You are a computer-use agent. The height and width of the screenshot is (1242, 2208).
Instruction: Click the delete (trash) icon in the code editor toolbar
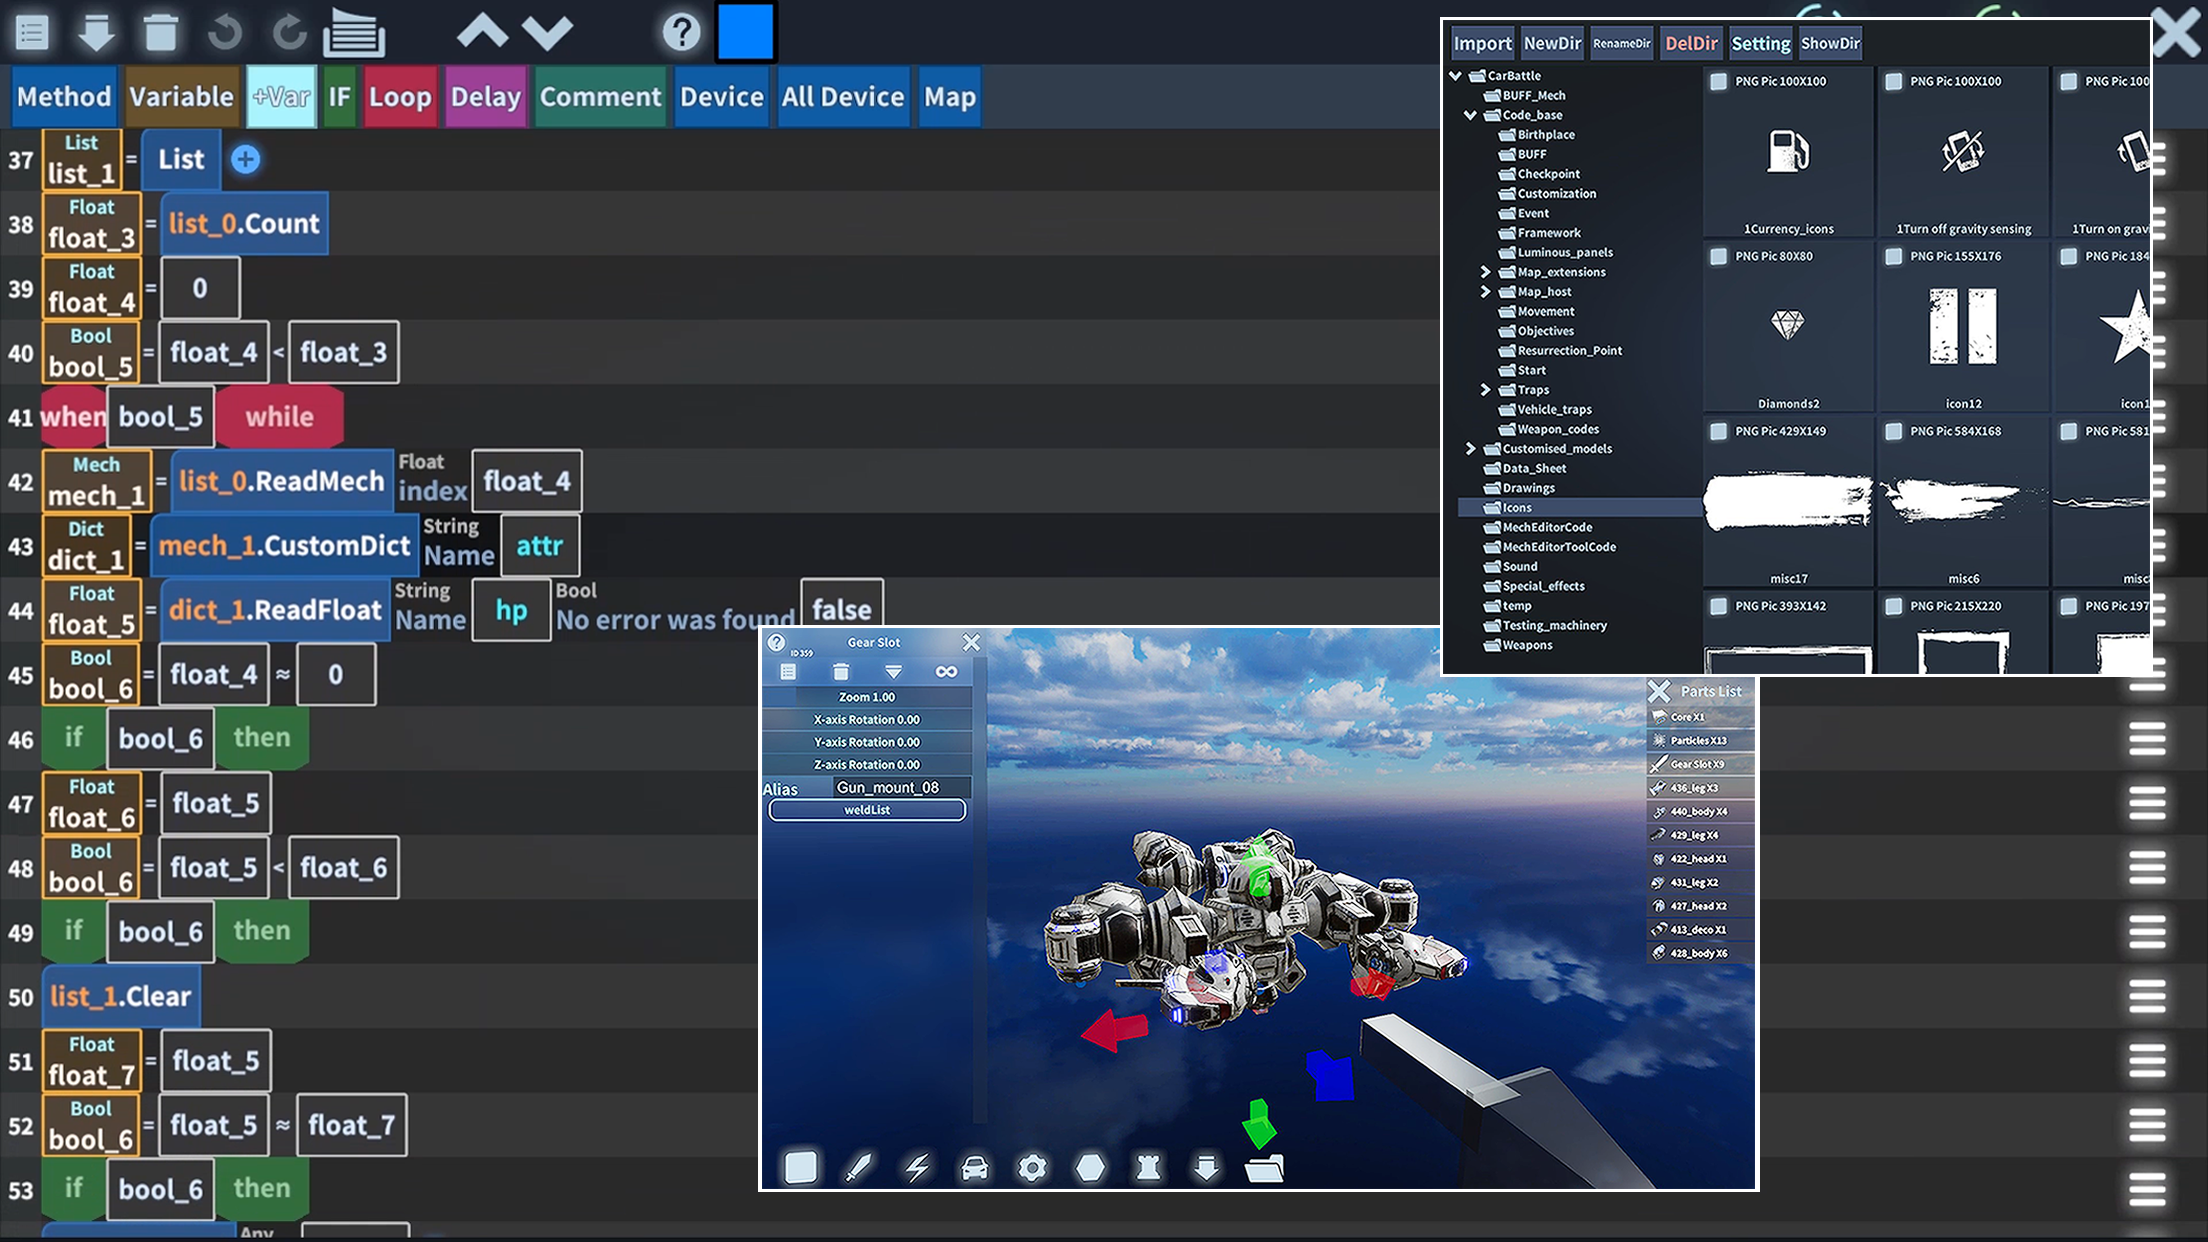tap(160, 32)
